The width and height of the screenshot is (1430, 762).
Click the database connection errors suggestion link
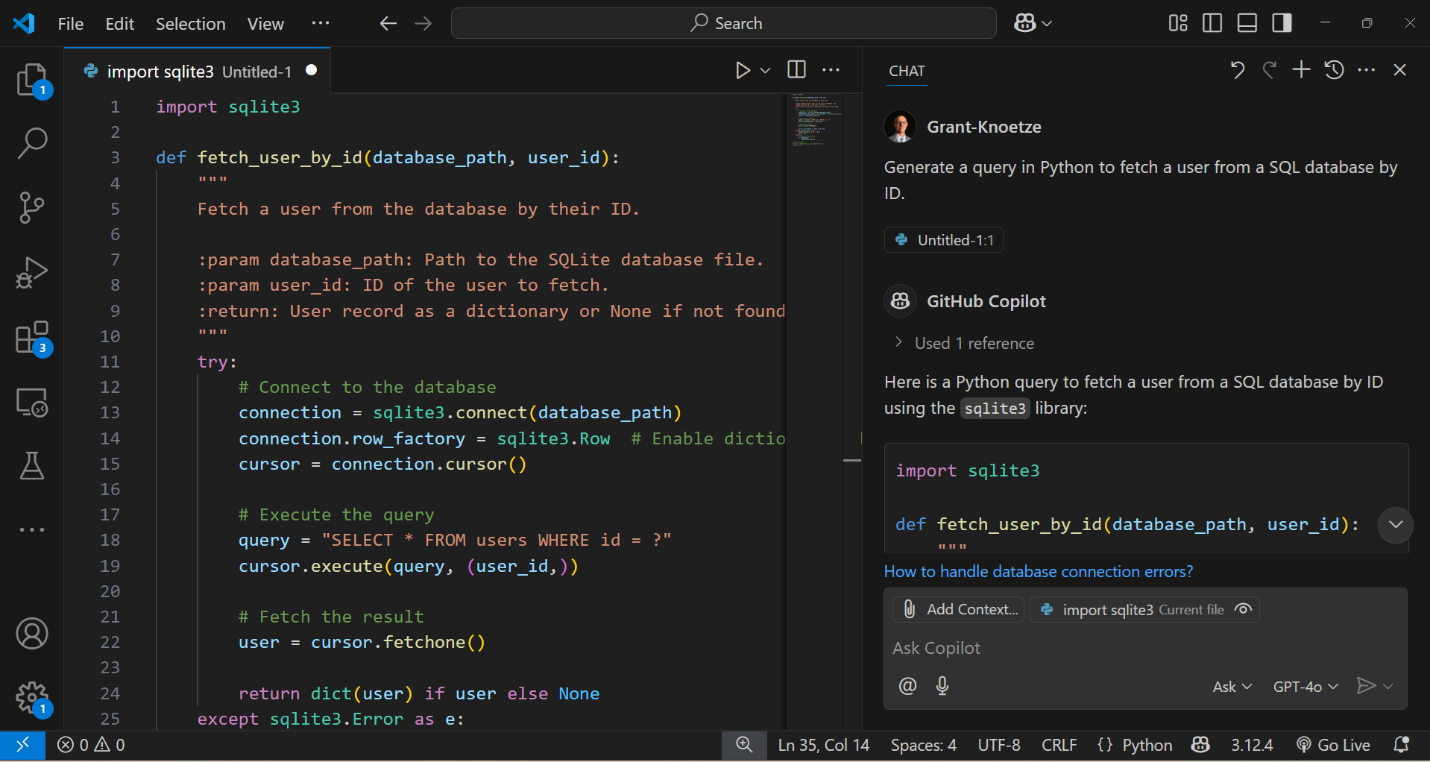point(1038,571)
